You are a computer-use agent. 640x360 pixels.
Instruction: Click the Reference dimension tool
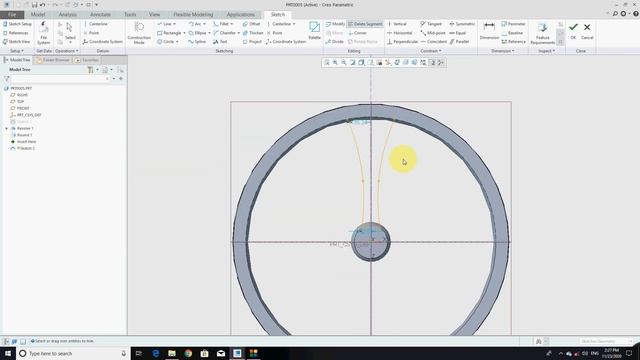(x=513, y=42)
